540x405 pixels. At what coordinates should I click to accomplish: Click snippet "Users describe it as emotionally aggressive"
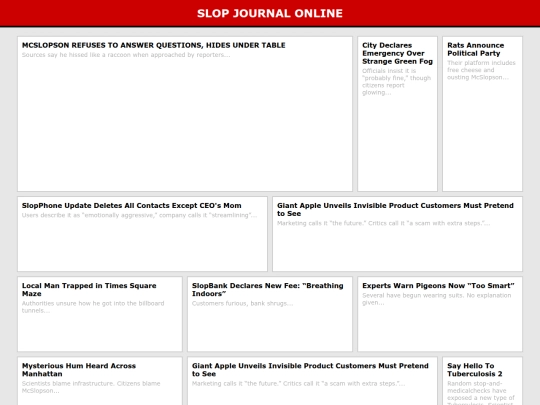coord(139,215)
